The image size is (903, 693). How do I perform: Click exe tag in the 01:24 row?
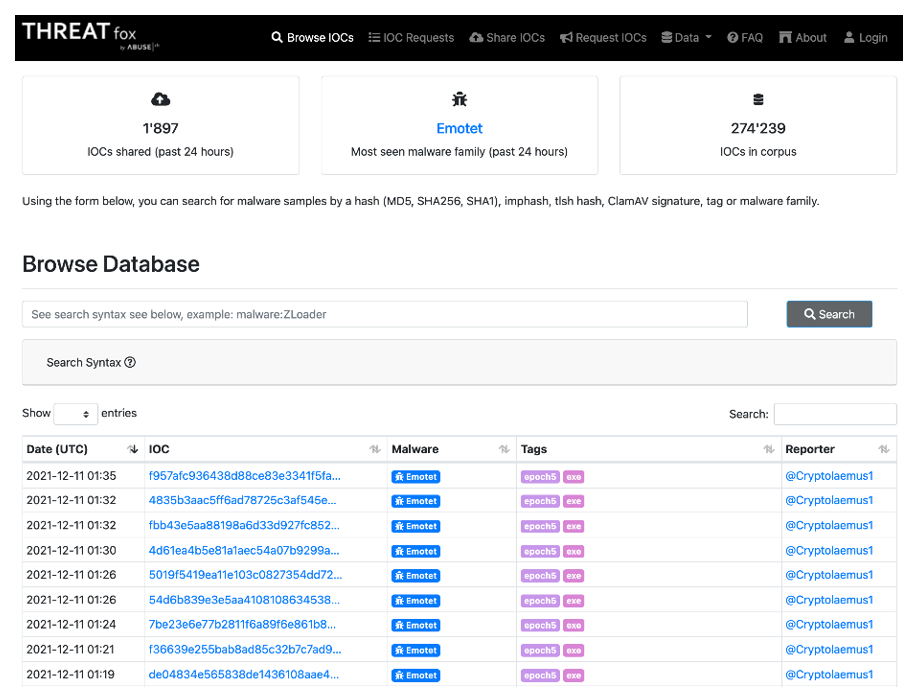[x=574, y=626]
